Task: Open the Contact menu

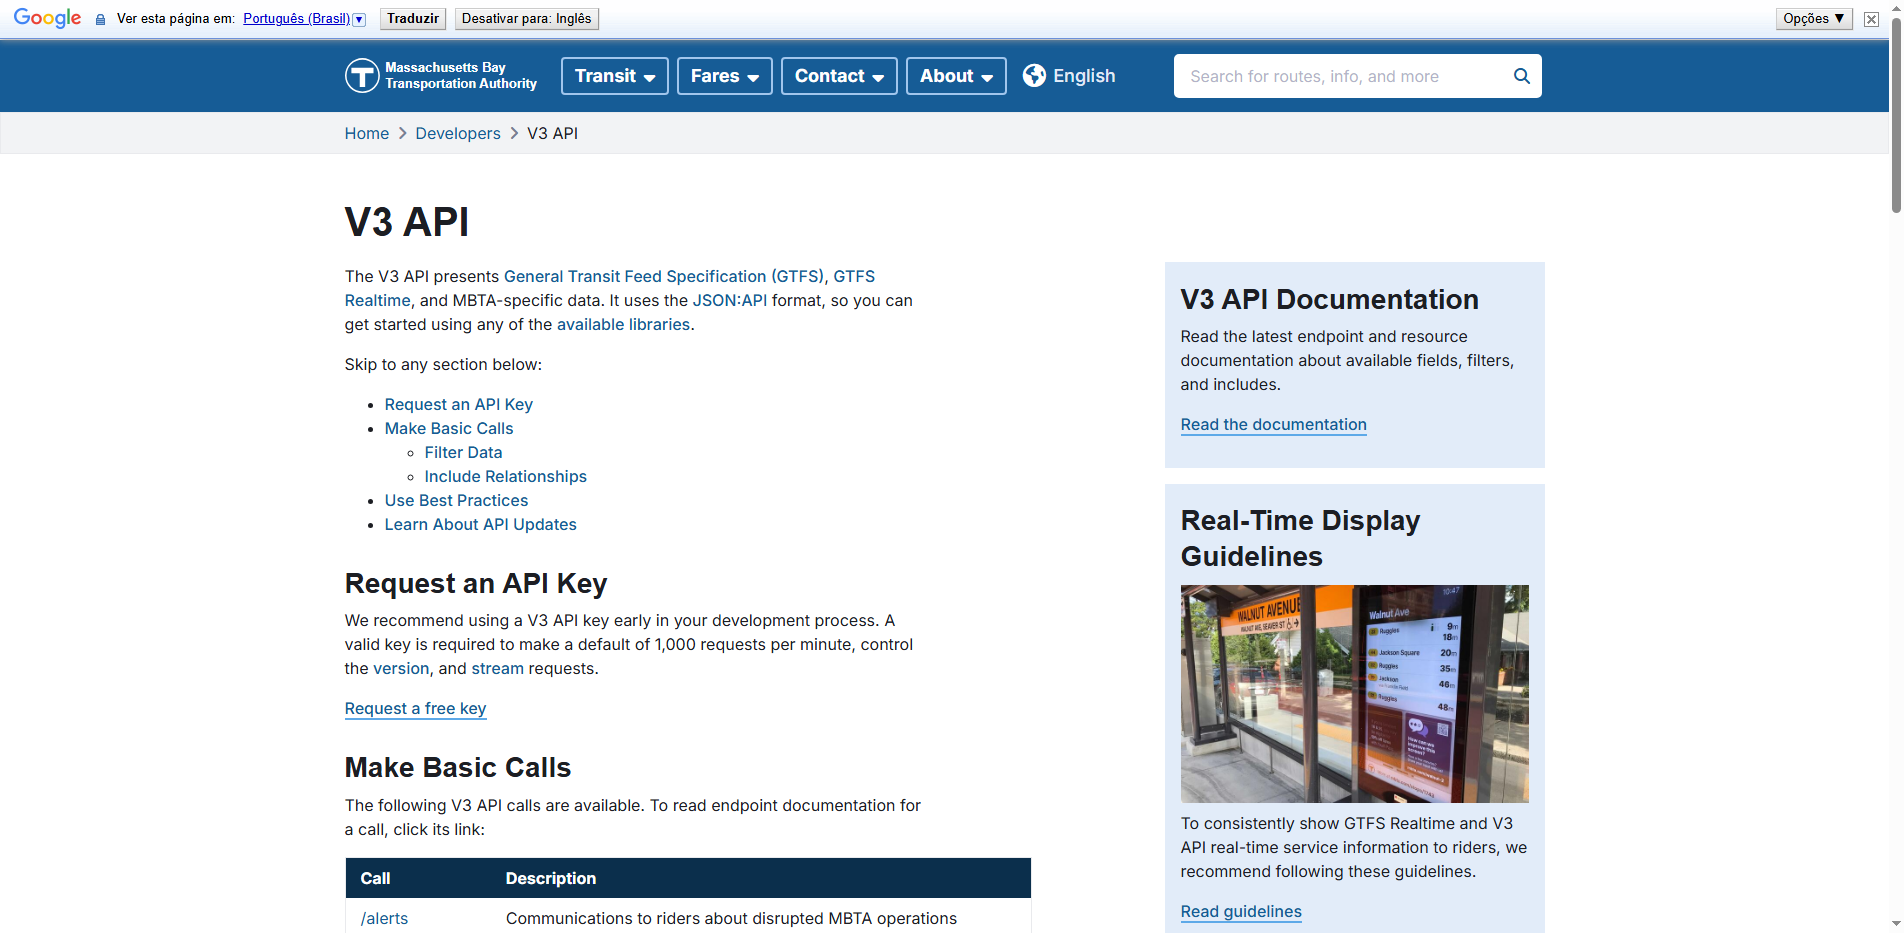Action: [x=839, y=76]
